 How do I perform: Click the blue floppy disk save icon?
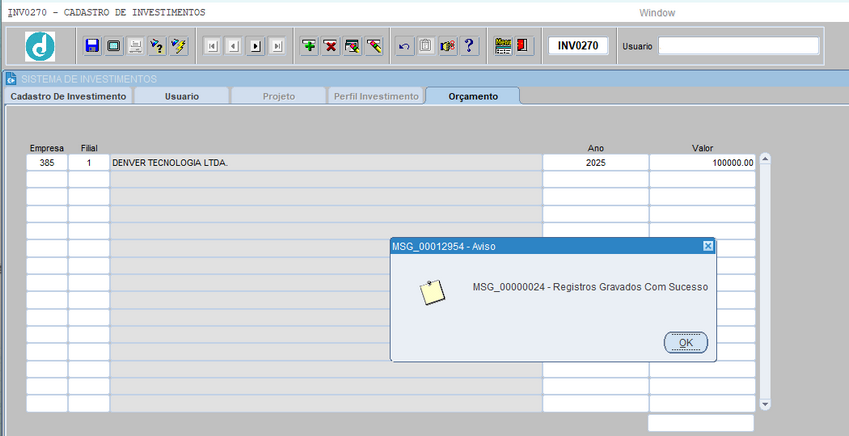tap(92, 46)
